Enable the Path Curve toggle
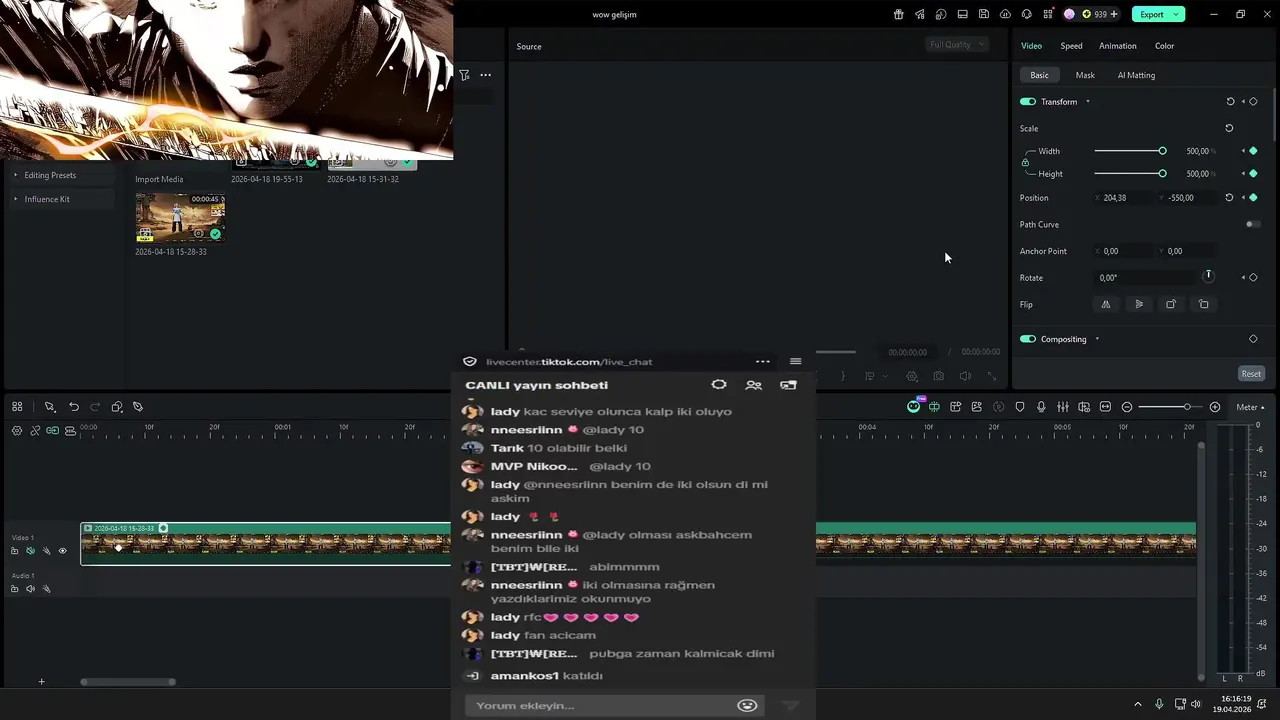The height and width of the screenshot is (720, 1280). coord(1252,224)
